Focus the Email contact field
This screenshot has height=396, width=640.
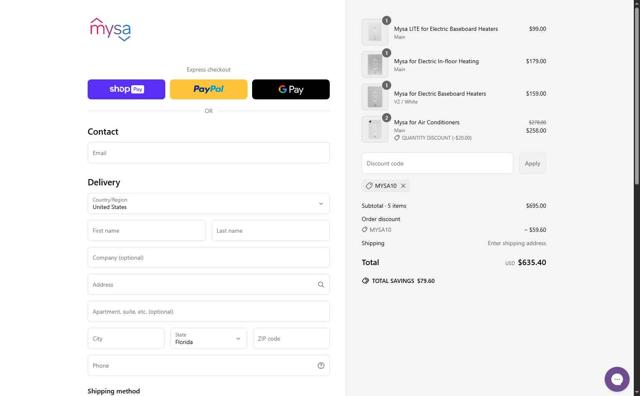tap(209, 153)
